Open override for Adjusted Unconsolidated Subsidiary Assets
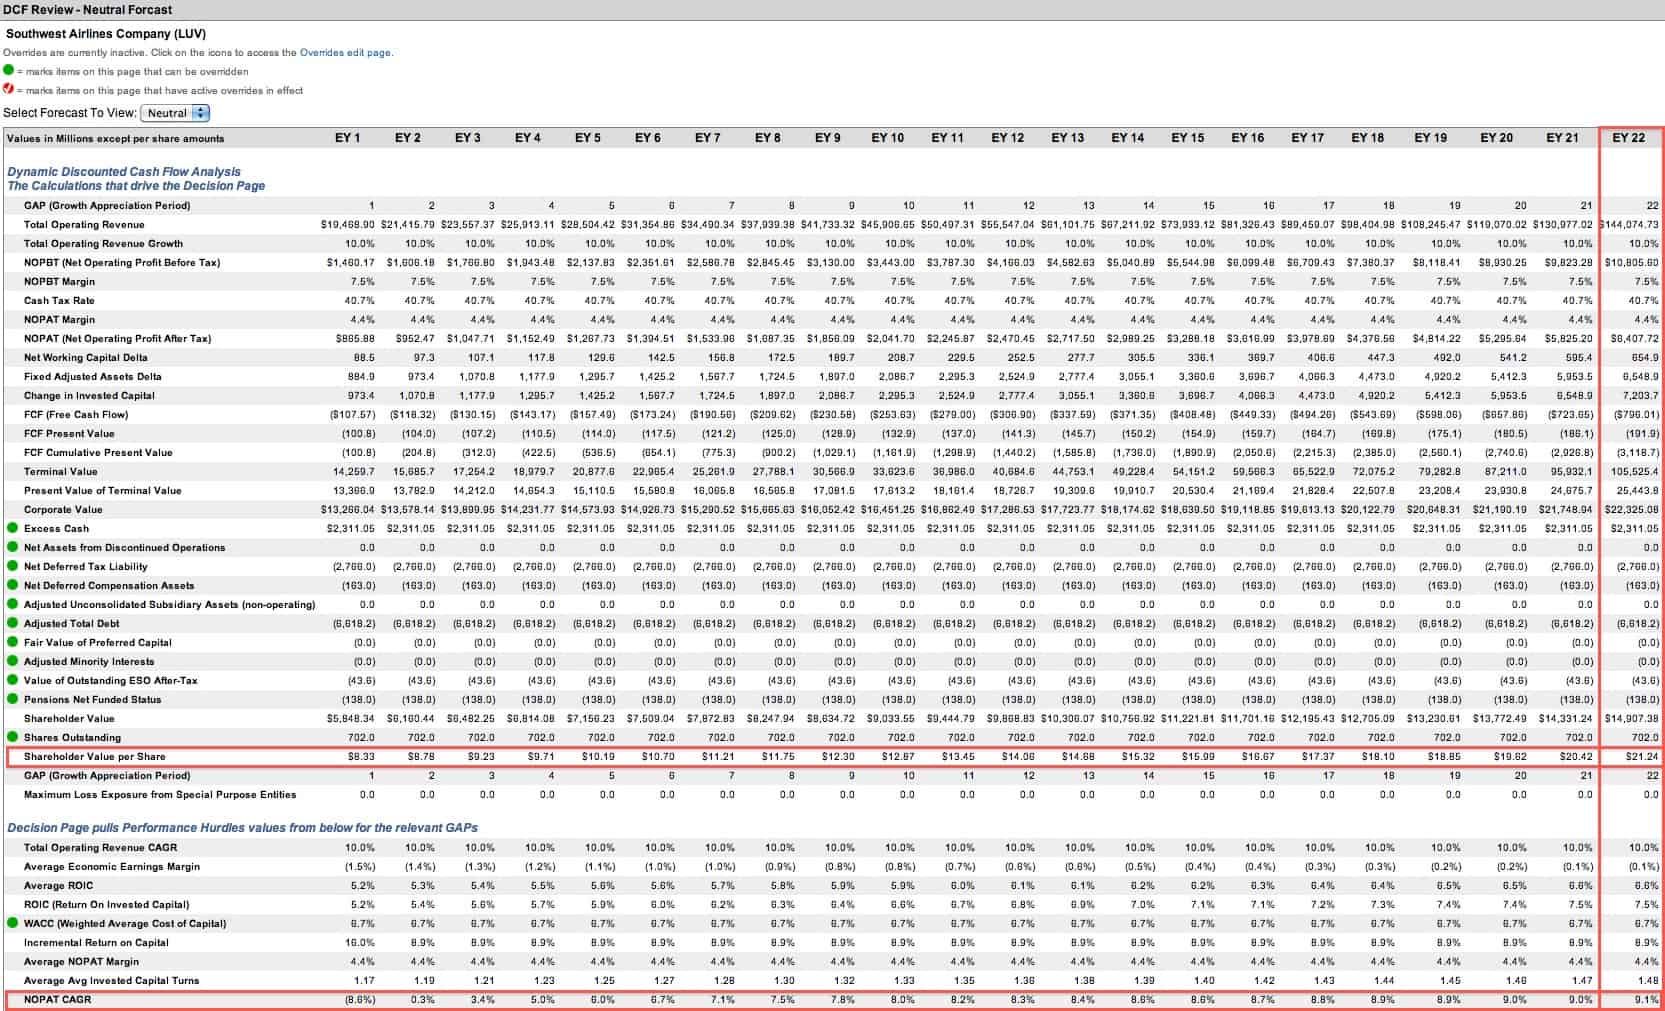1665x1011 pixels. pos(12,604)
